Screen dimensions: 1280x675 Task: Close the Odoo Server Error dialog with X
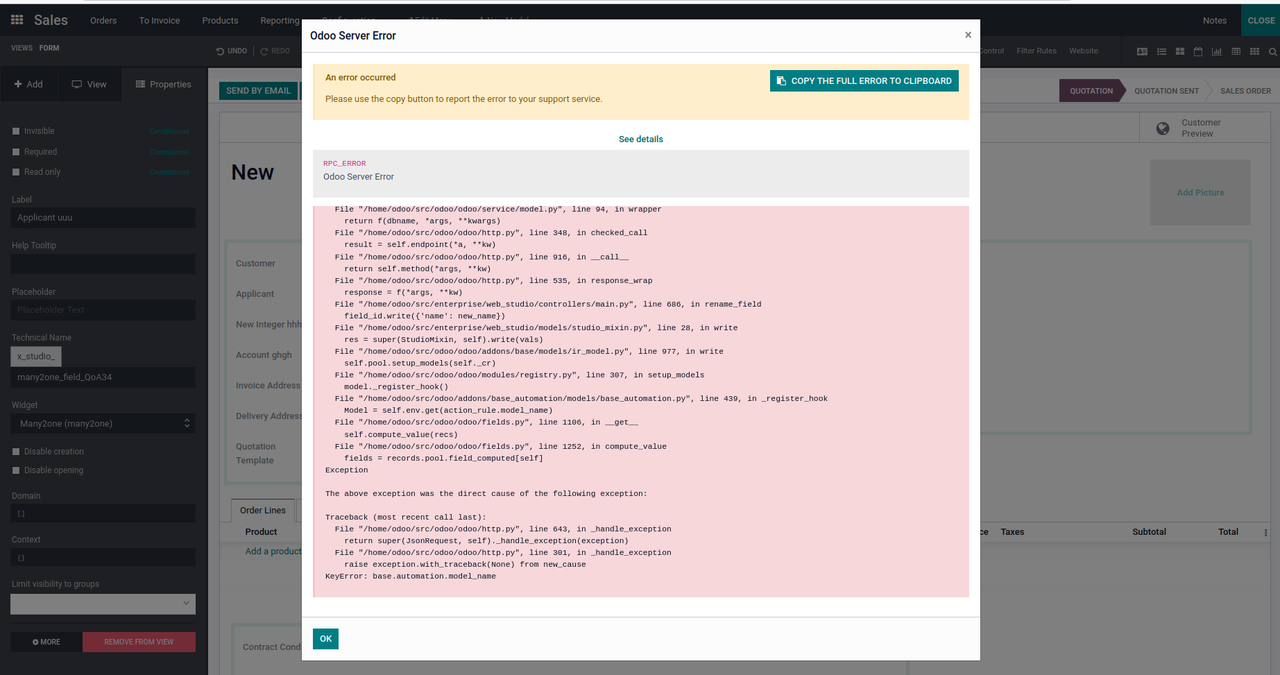click(968, 35)
